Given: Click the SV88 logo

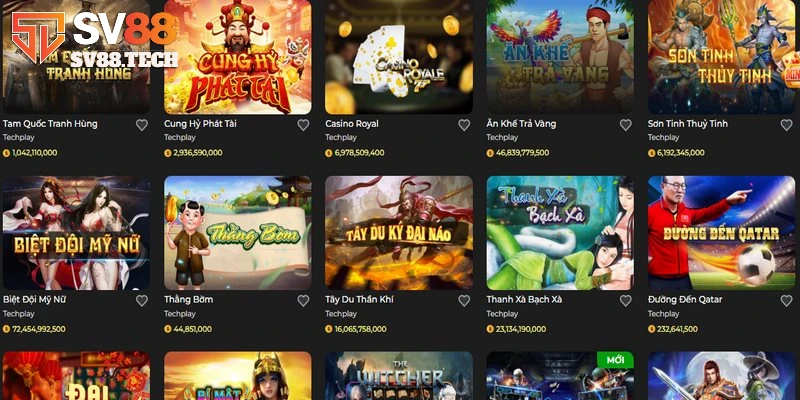Looking at the screenshot, I should tap(94, 38).
